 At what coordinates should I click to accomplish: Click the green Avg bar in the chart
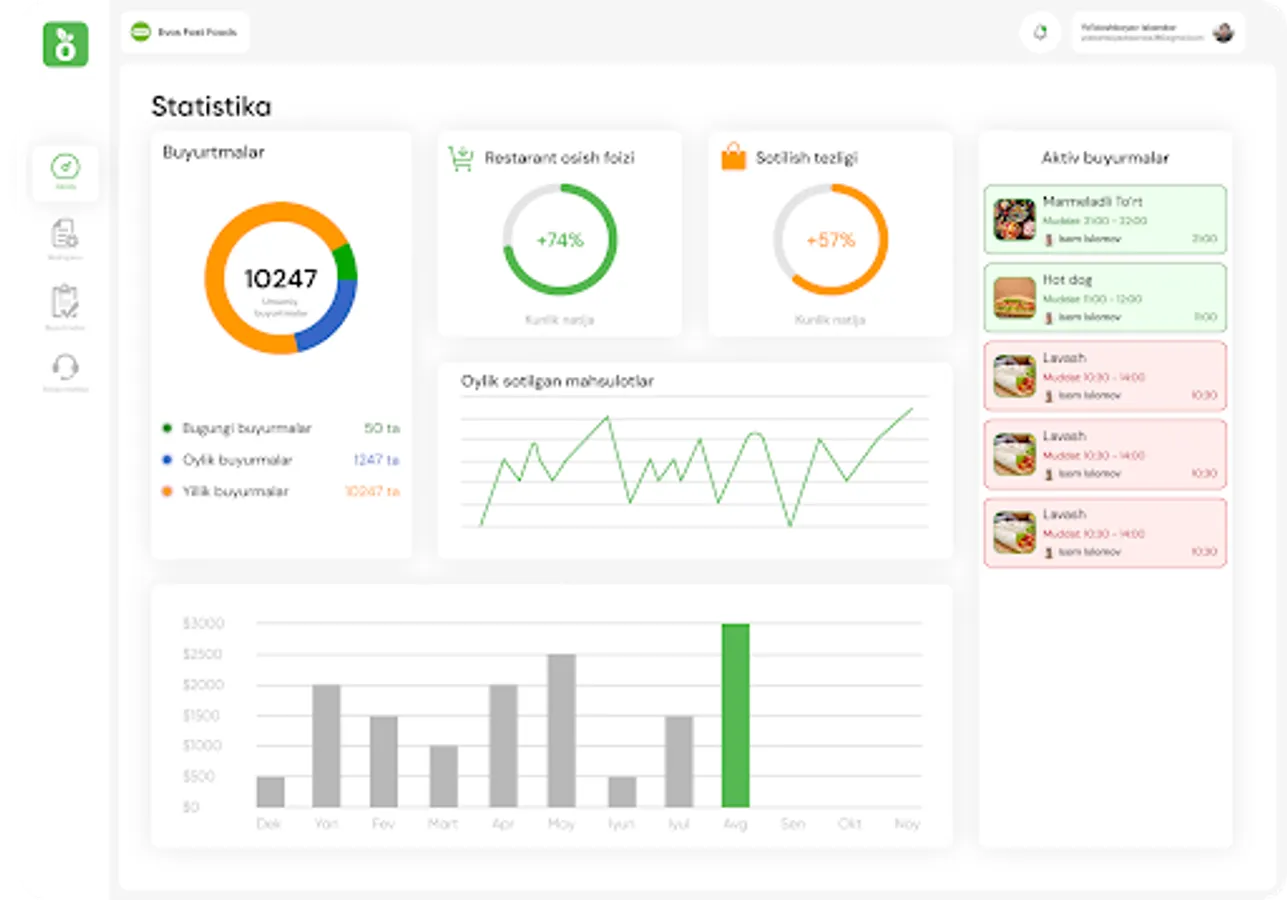pos(735,715)
